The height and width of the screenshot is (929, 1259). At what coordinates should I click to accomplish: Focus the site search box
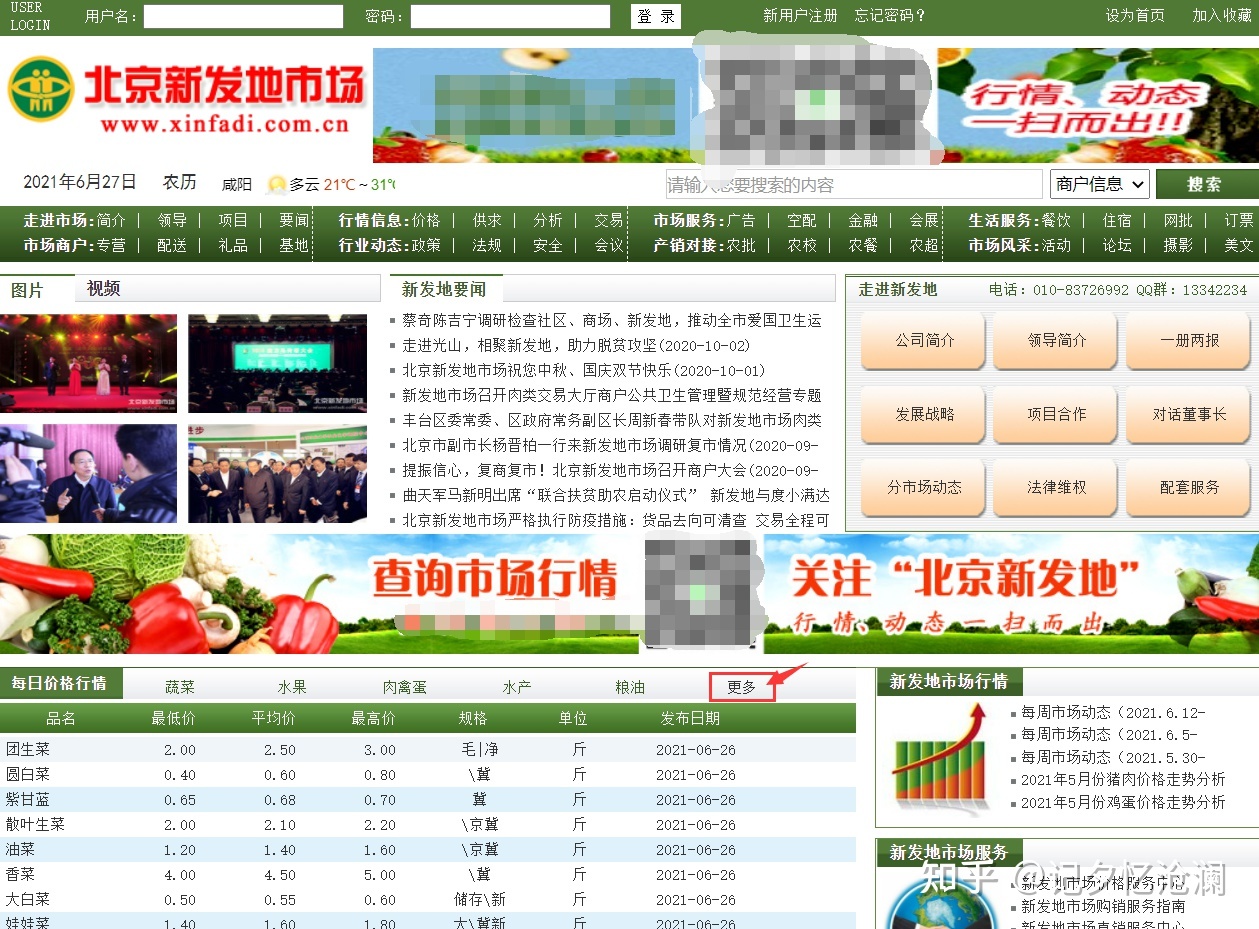coord(853,184)
